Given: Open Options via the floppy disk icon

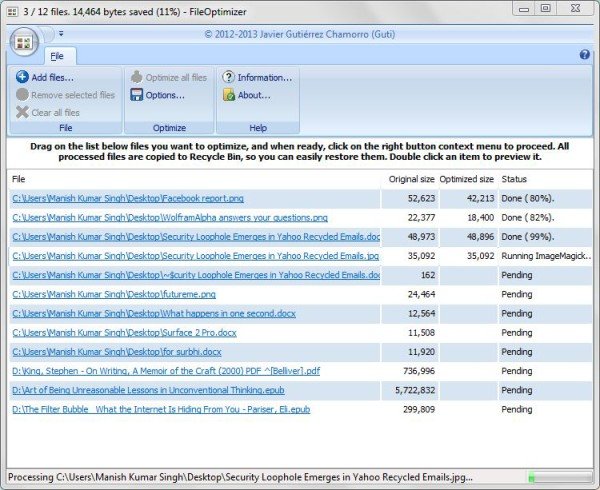Looking at the screenshot, I should 137,95.
